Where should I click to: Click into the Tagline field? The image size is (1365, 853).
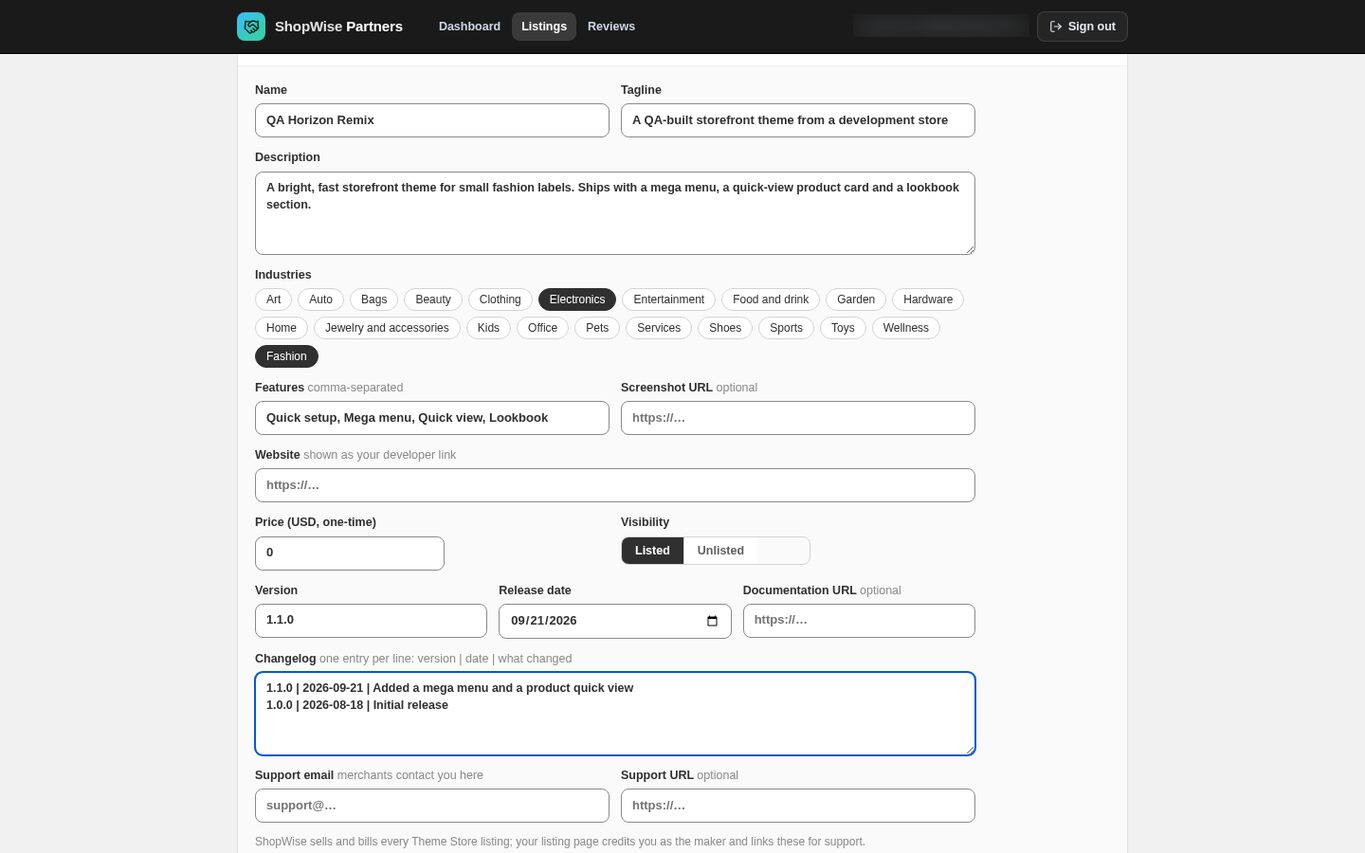798,120
